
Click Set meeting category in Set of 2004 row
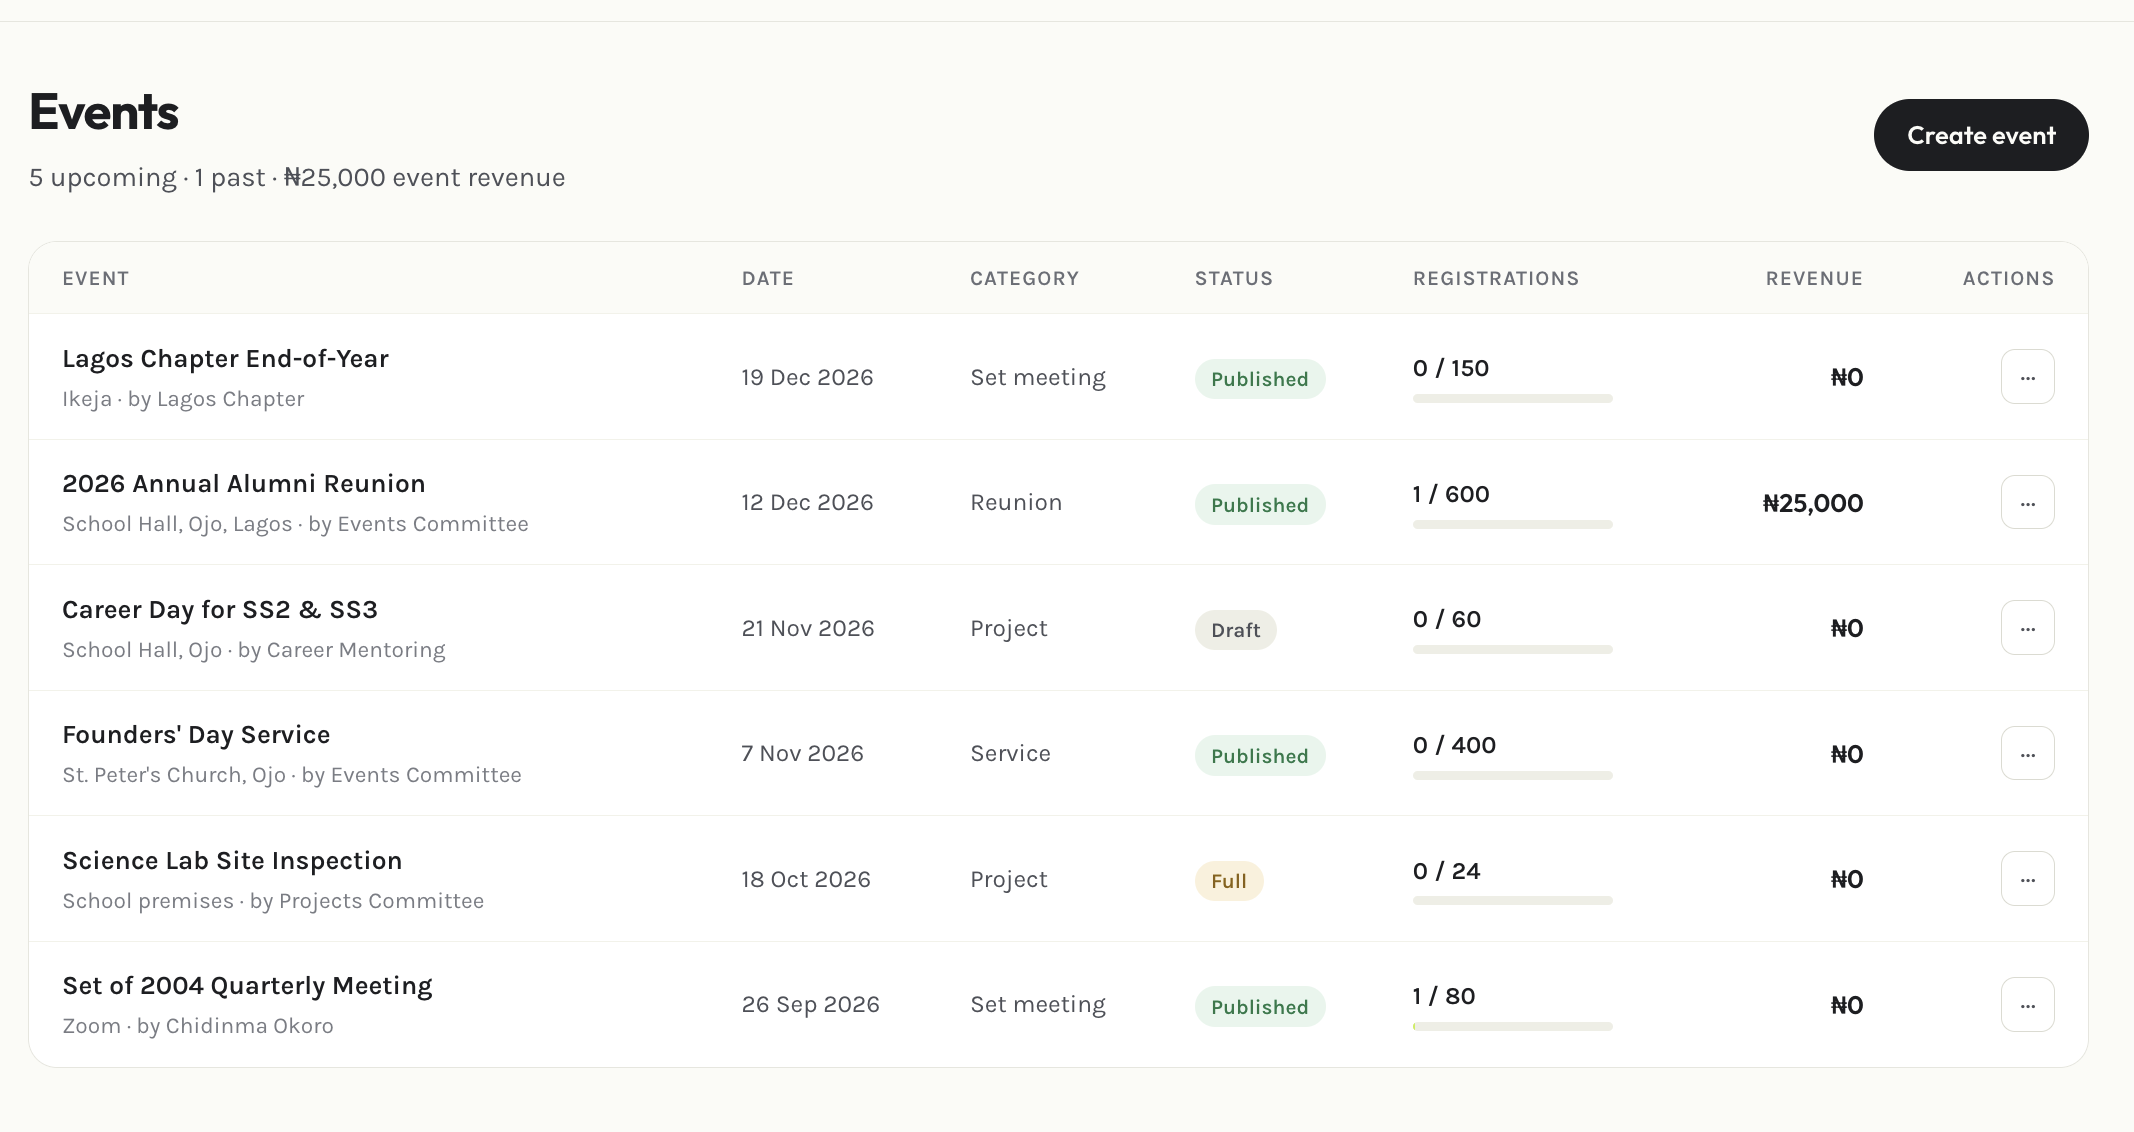click(x=1038, y=1005)
